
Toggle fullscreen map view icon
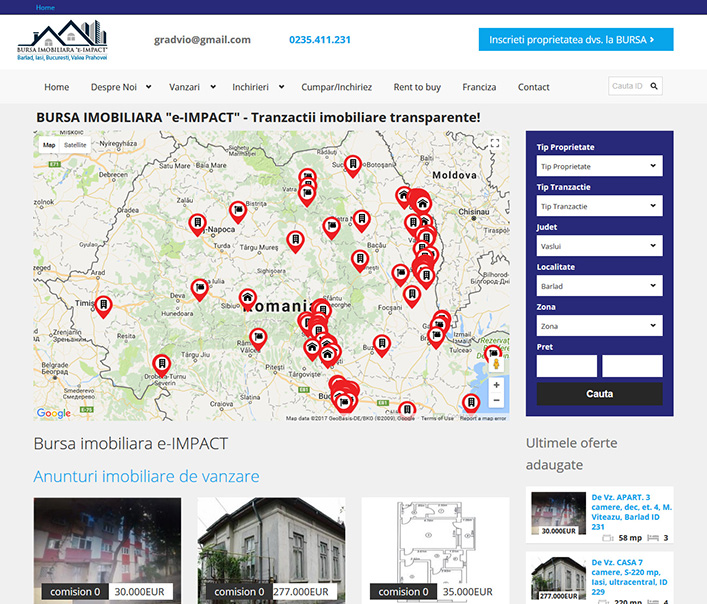[x=495, y=143]
